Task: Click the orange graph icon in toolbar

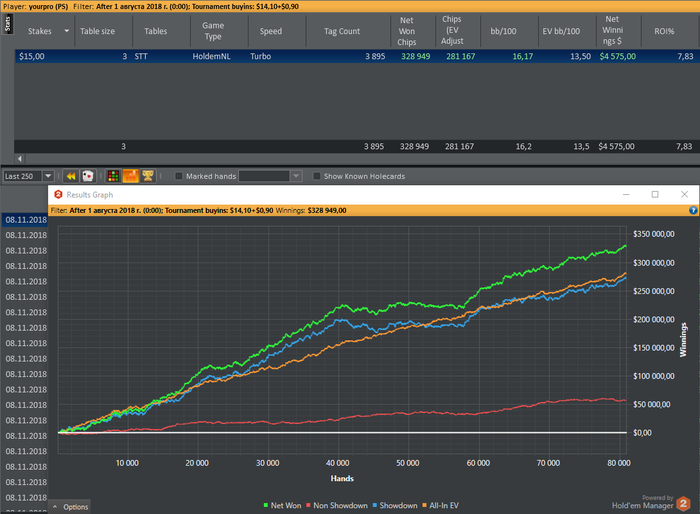Action: (x=130, y=176)
